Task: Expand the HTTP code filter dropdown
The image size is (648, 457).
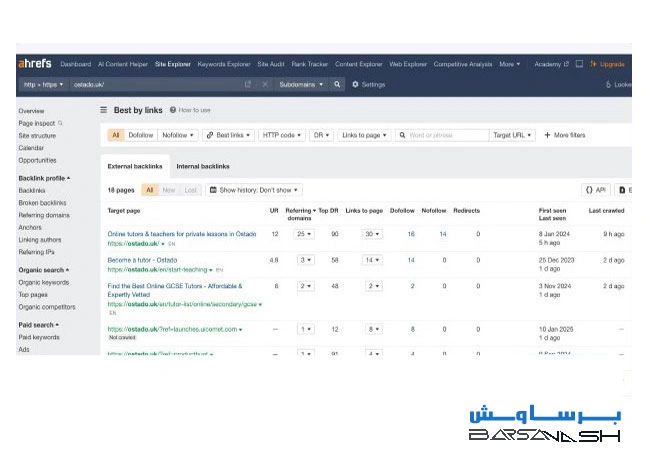Action: [280, 135]
